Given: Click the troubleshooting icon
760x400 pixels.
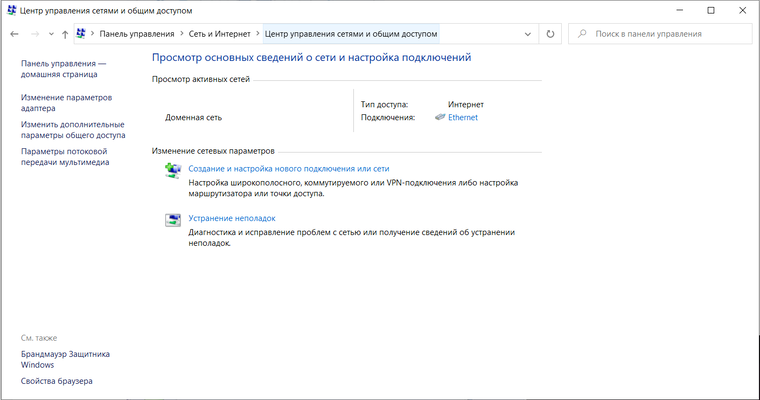Looking at the screenshot, I should [173, 219].
